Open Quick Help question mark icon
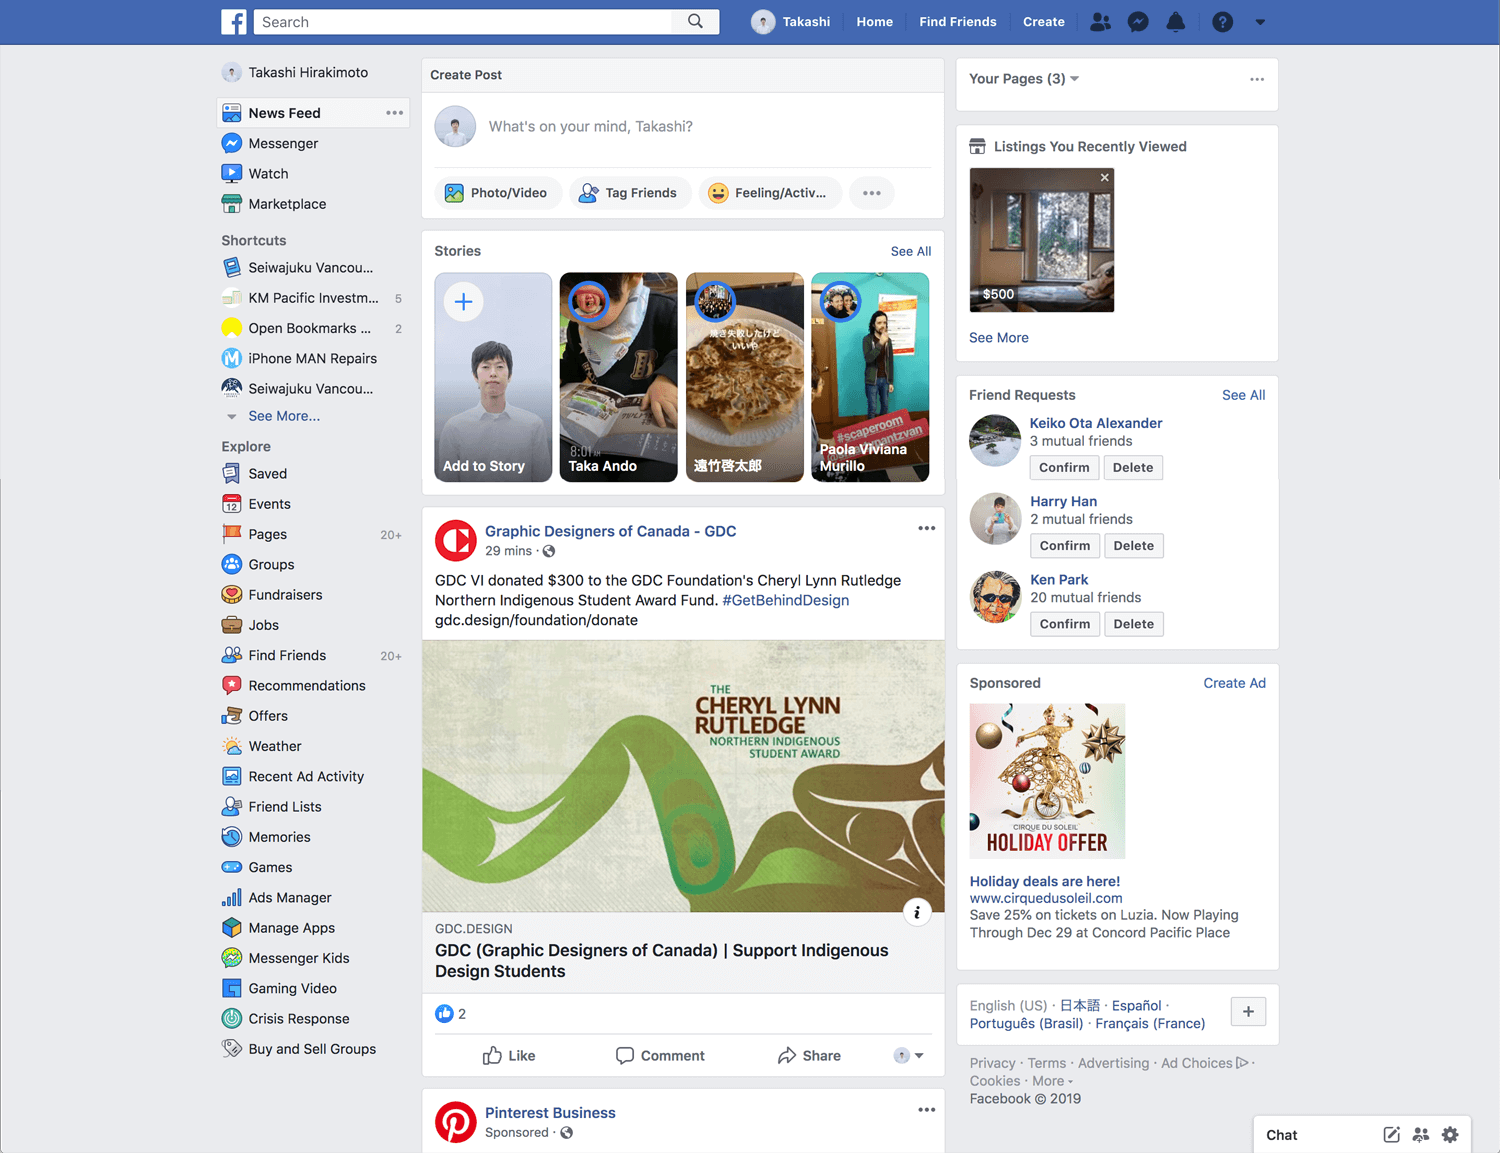This screenshot has width=1500, height=1153. [x=1222, y=22]
